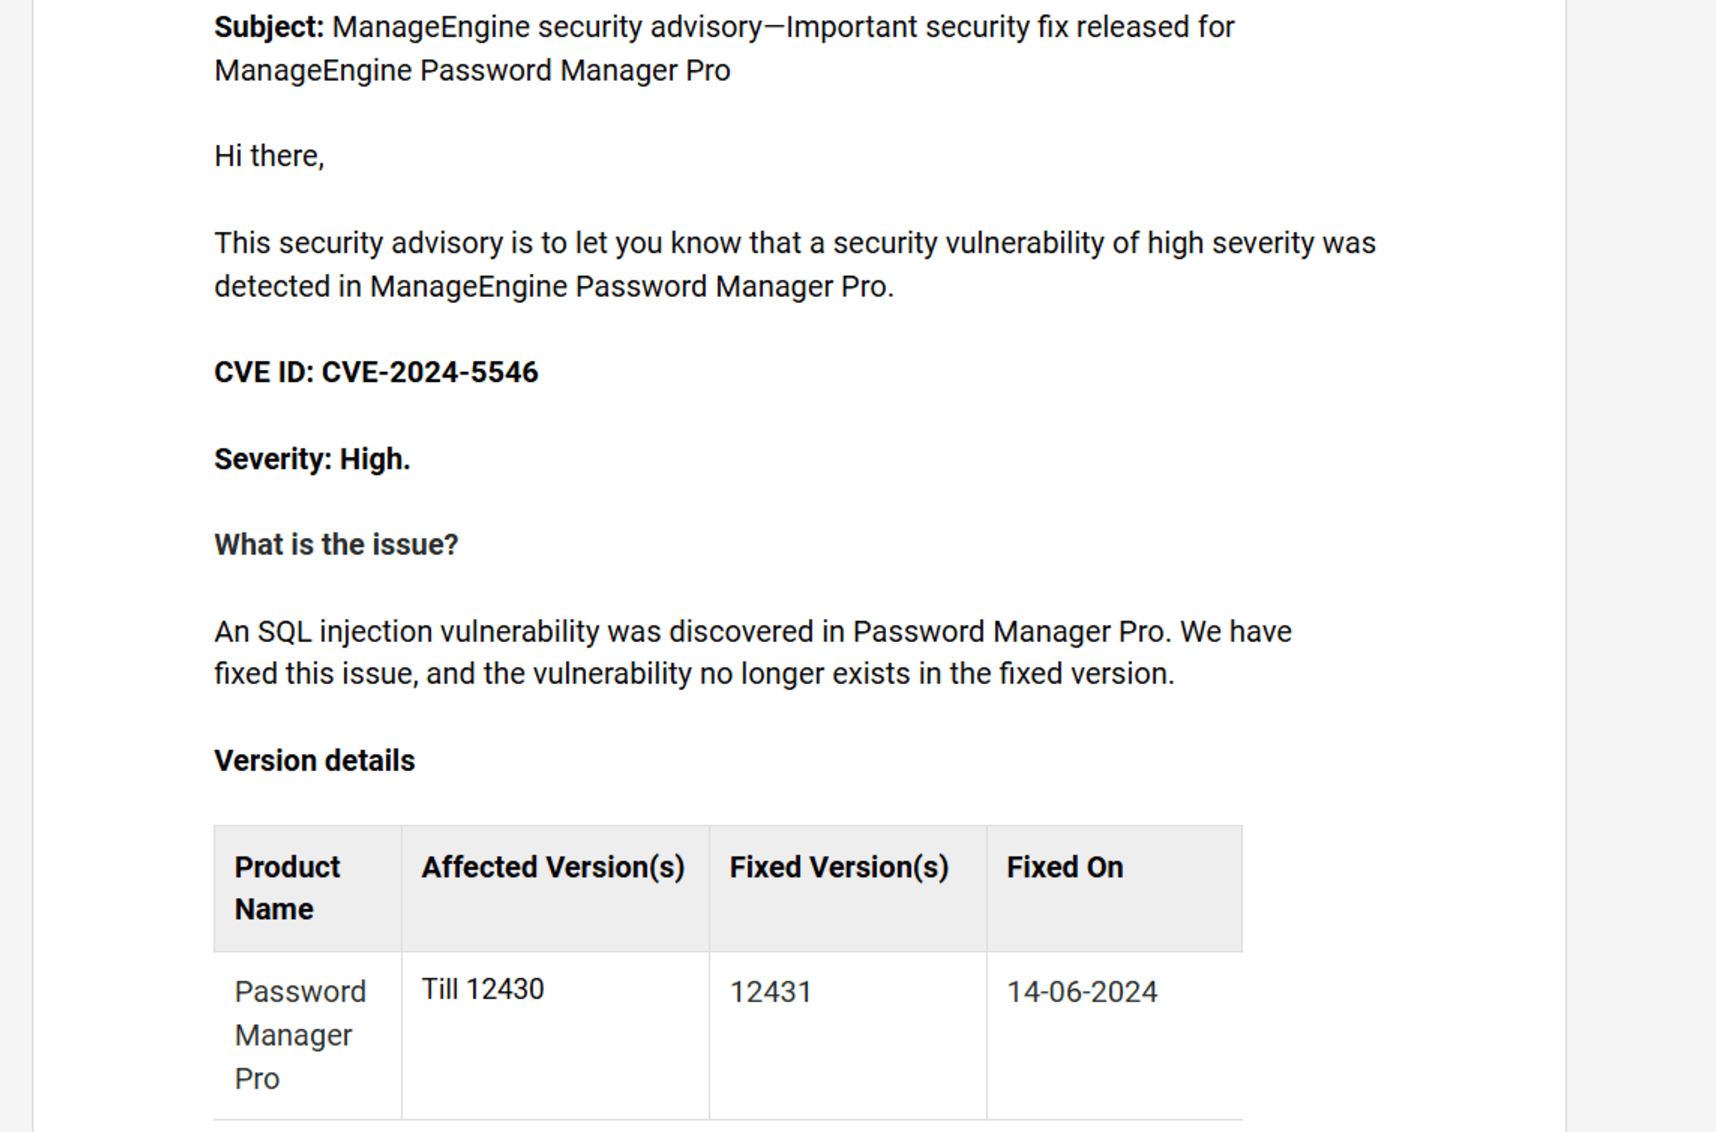
Task: Click the subject line text about security advisory
Action: tap(782, 27)
